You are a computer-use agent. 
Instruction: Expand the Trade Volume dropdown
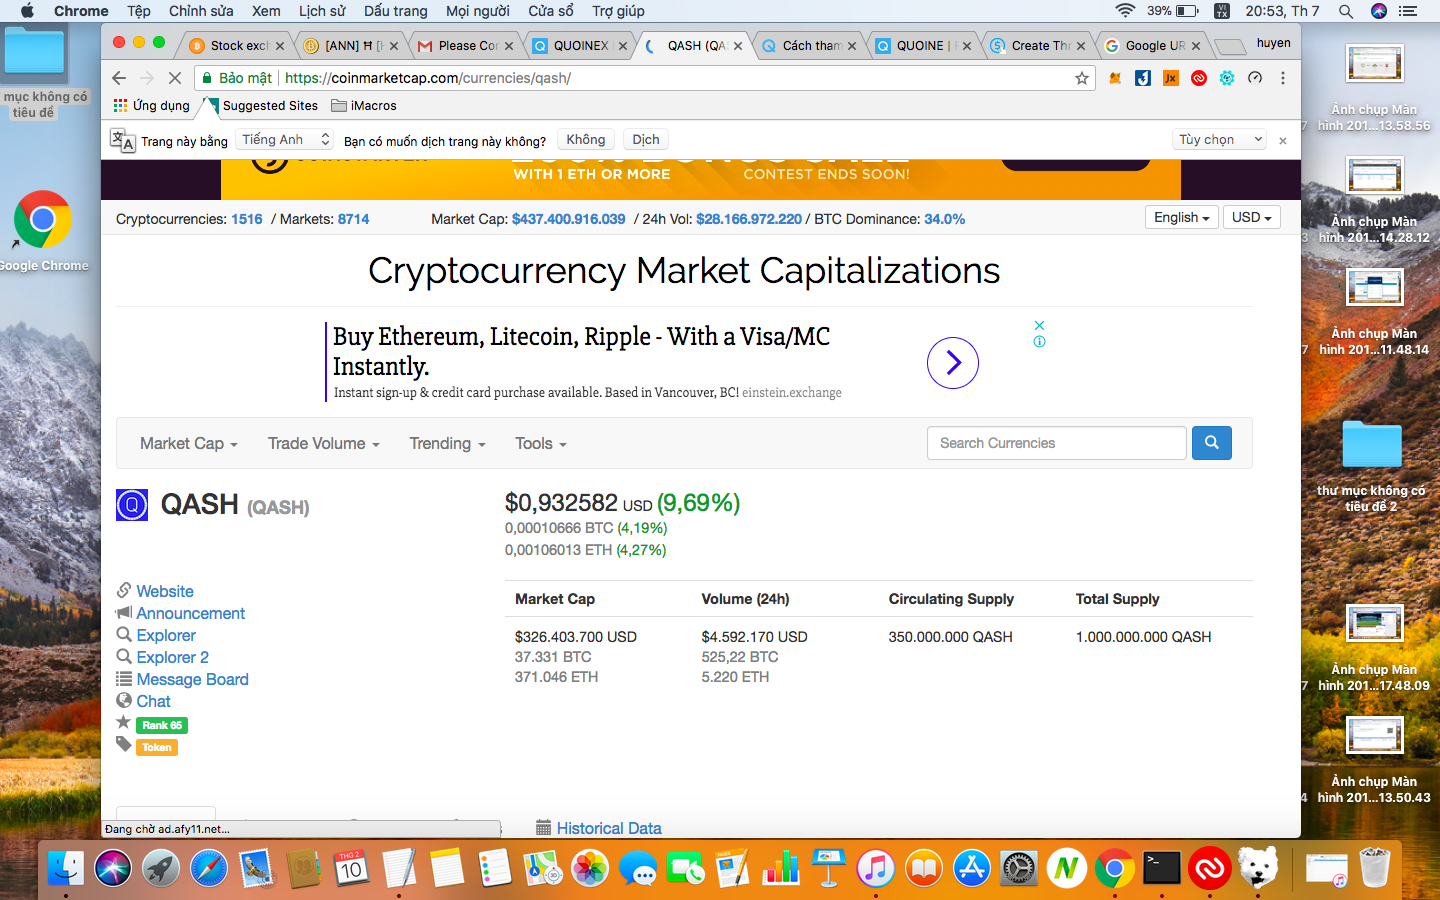tap(324, 443)
